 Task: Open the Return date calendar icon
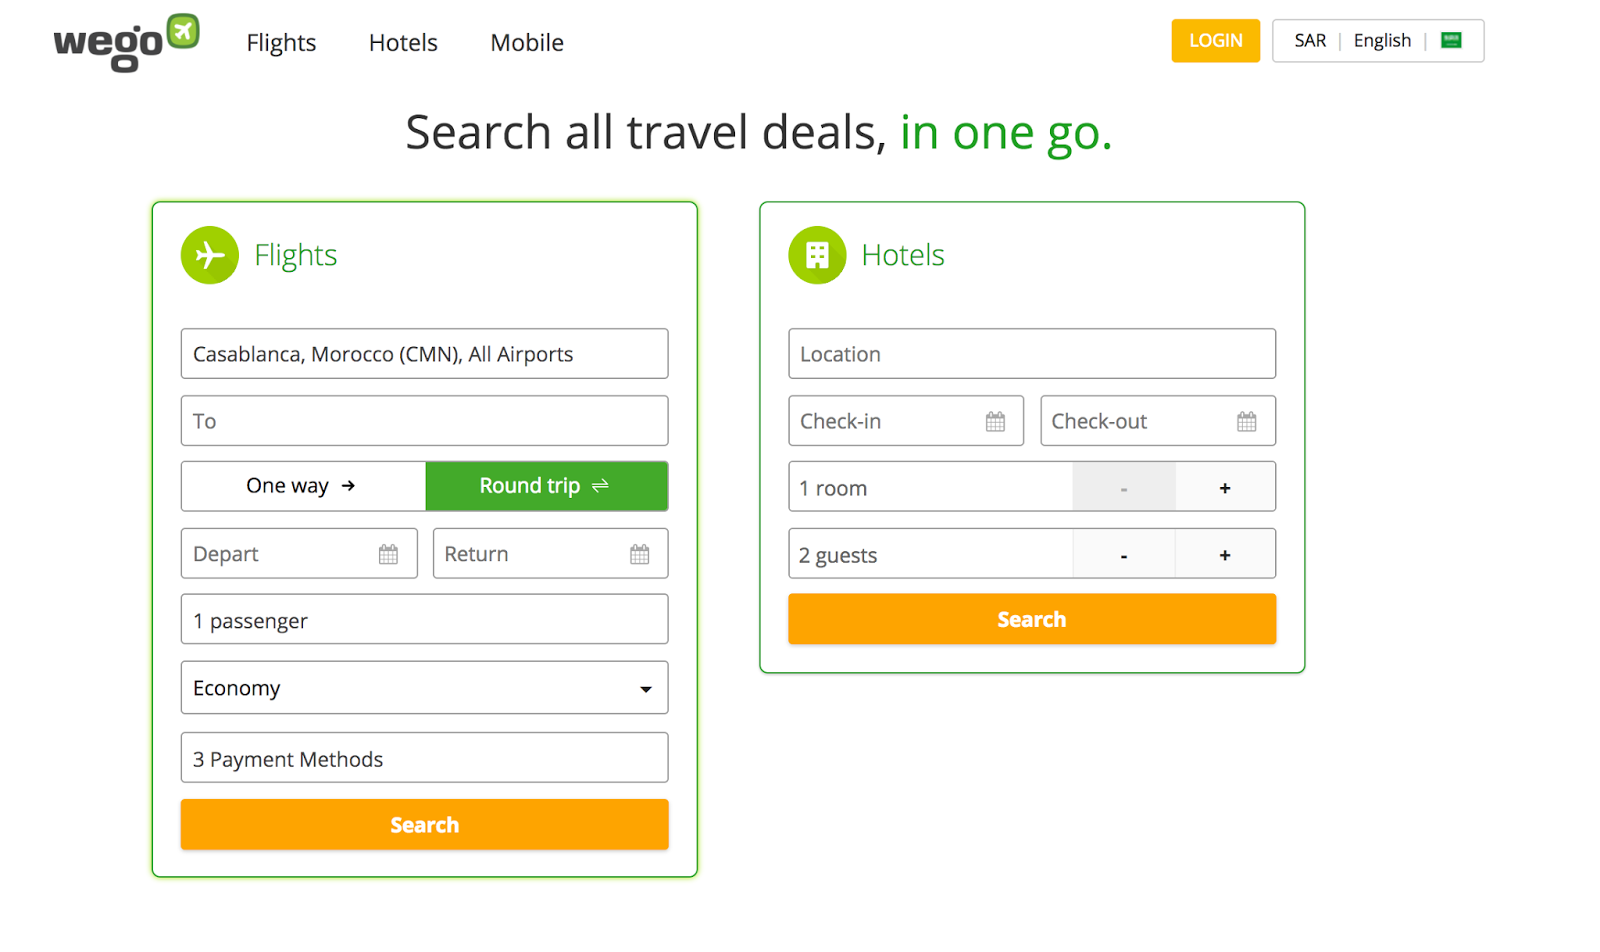640,554
